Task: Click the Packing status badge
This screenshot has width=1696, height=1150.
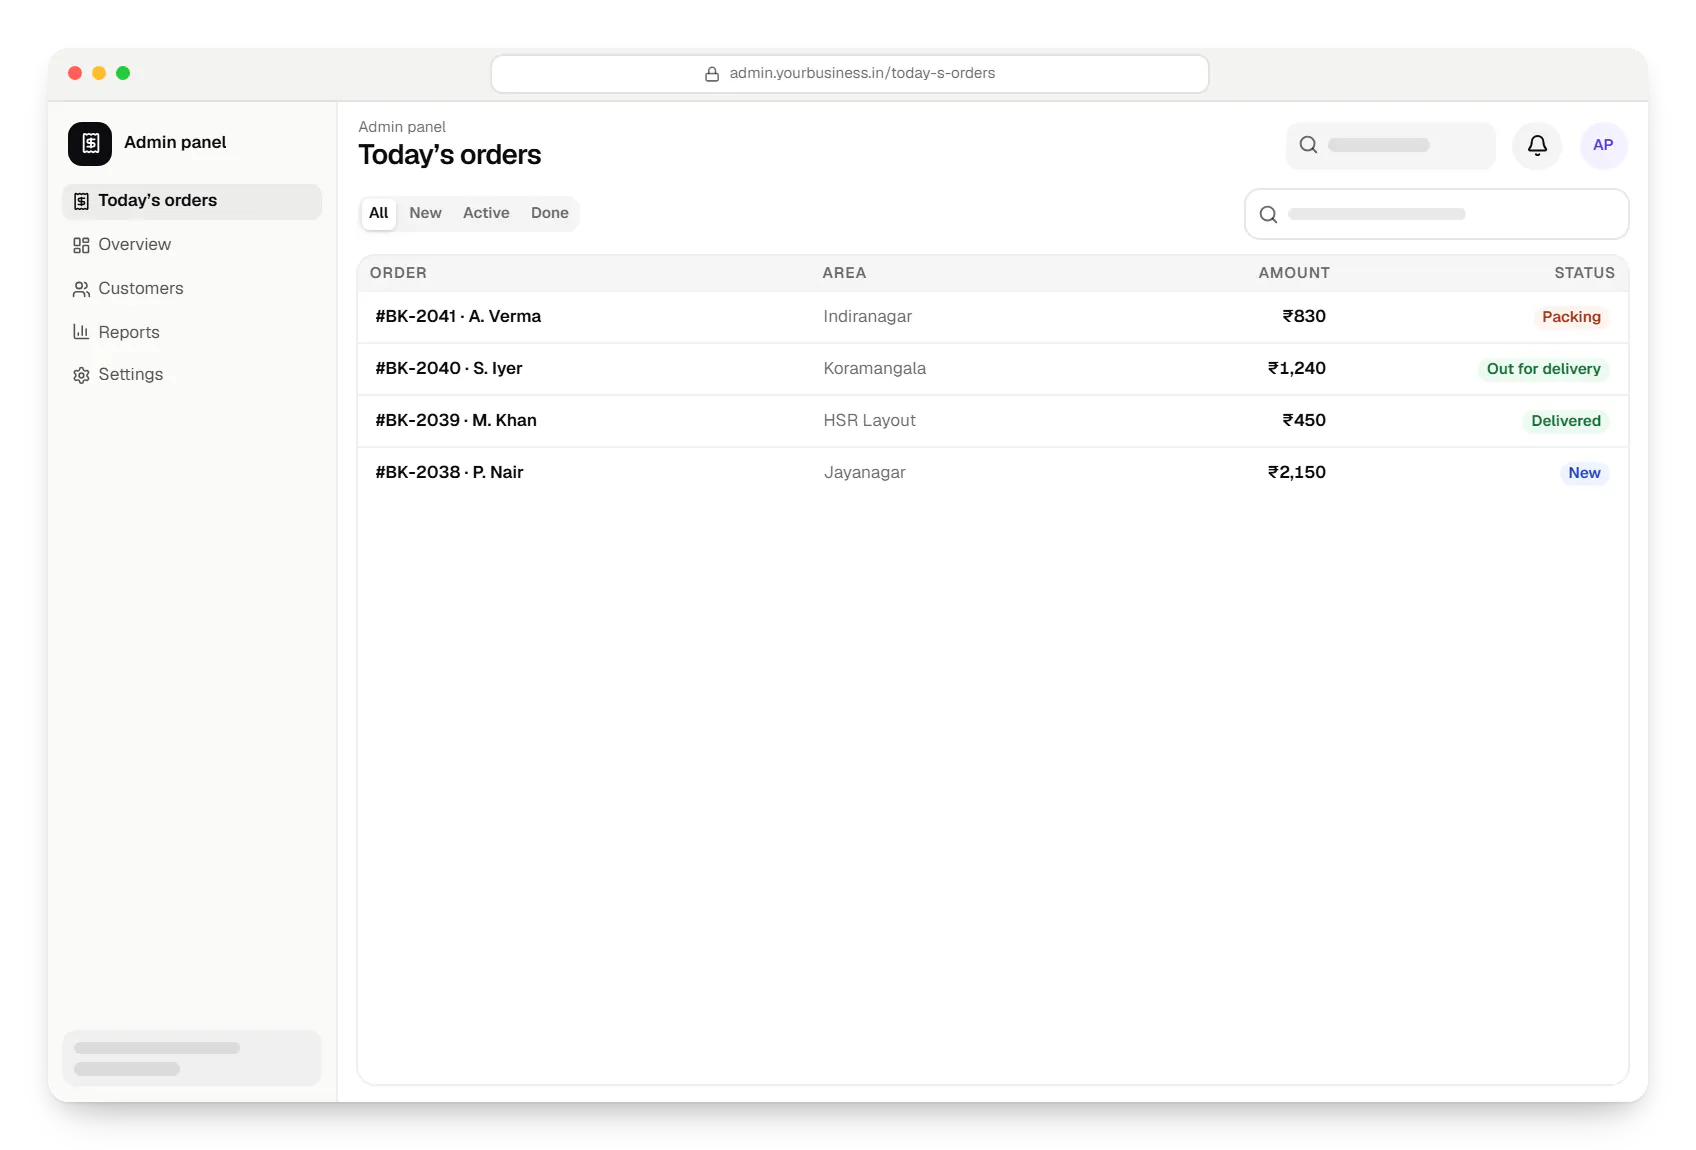Action: pyautogui.click(x=1571, y=317)
